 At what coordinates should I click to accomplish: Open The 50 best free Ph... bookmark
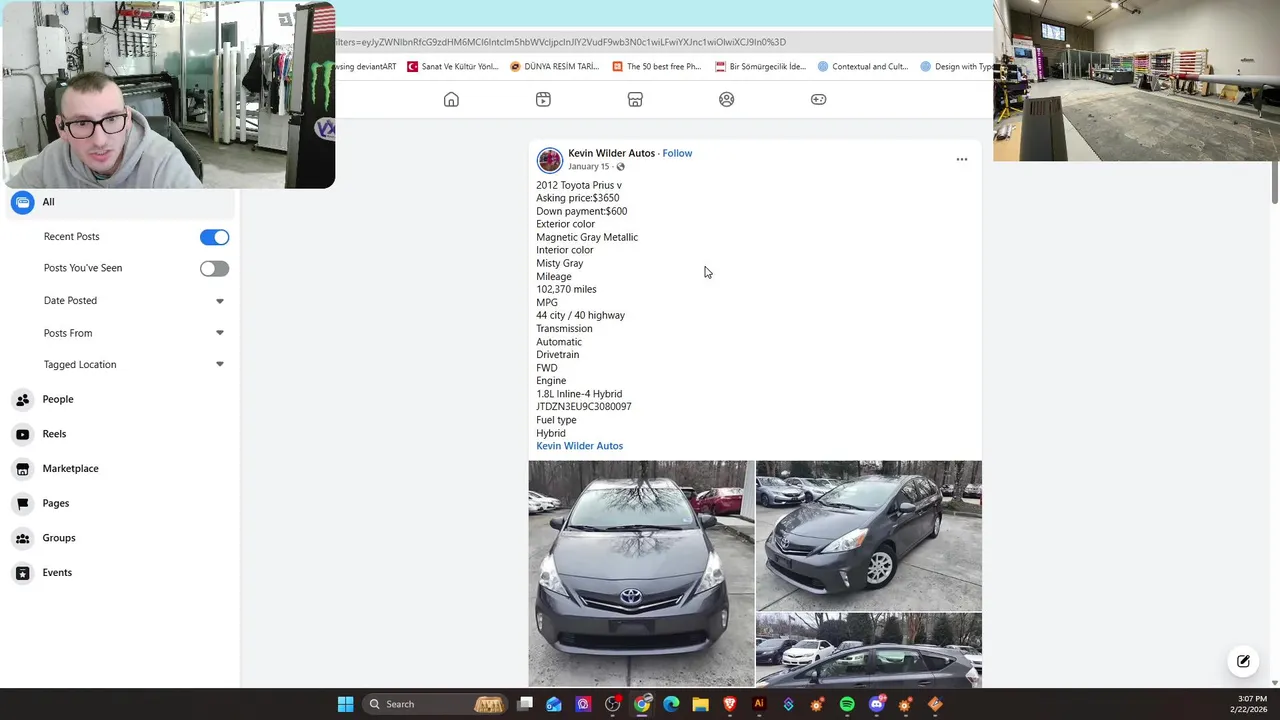[x=656, y=66]
